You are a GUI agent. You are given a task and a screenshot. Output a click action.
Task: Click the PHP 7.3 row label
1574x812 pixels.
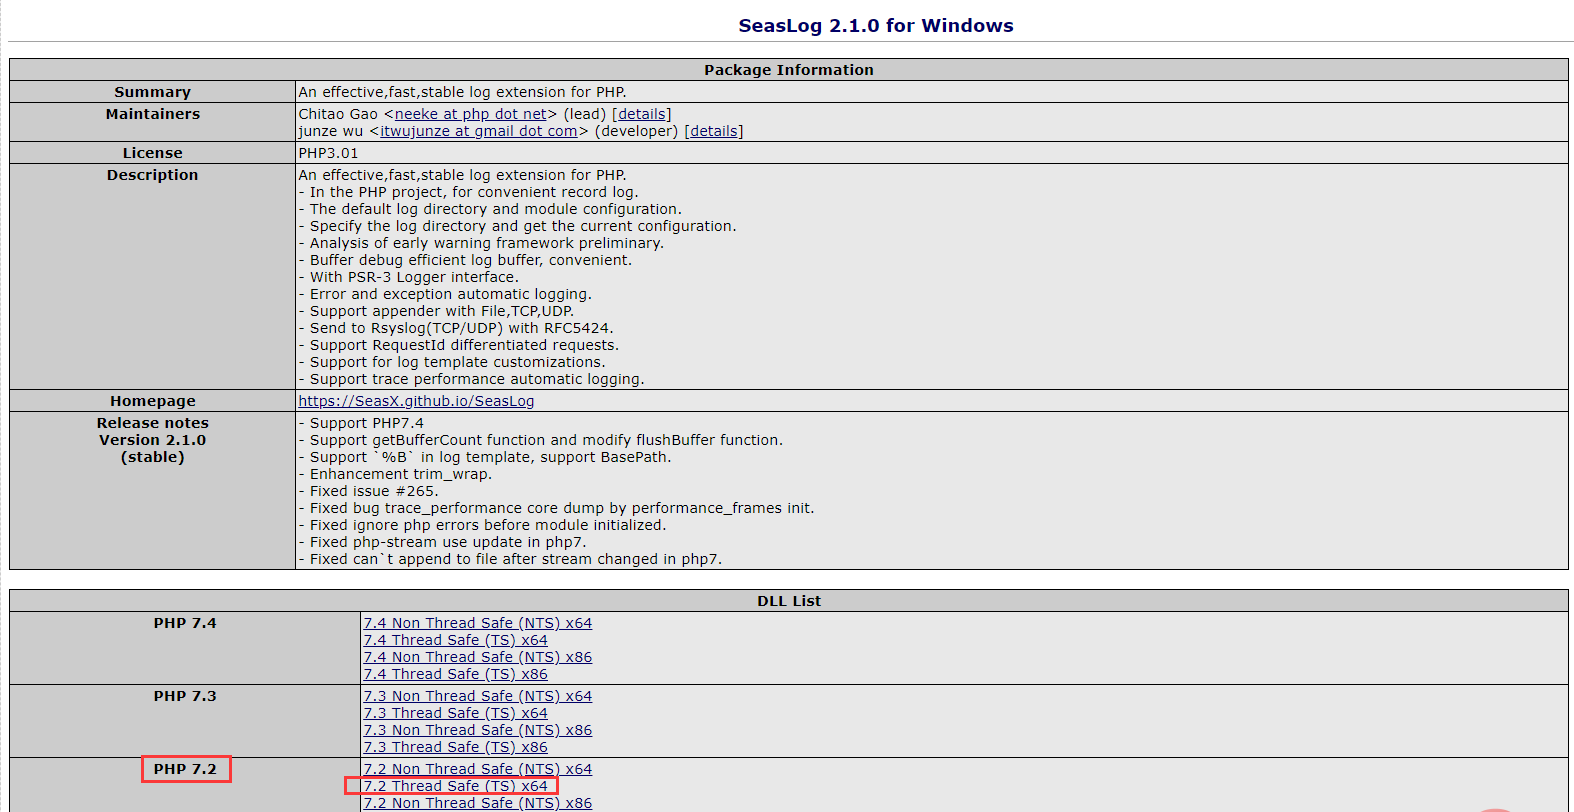click(185, 696)
